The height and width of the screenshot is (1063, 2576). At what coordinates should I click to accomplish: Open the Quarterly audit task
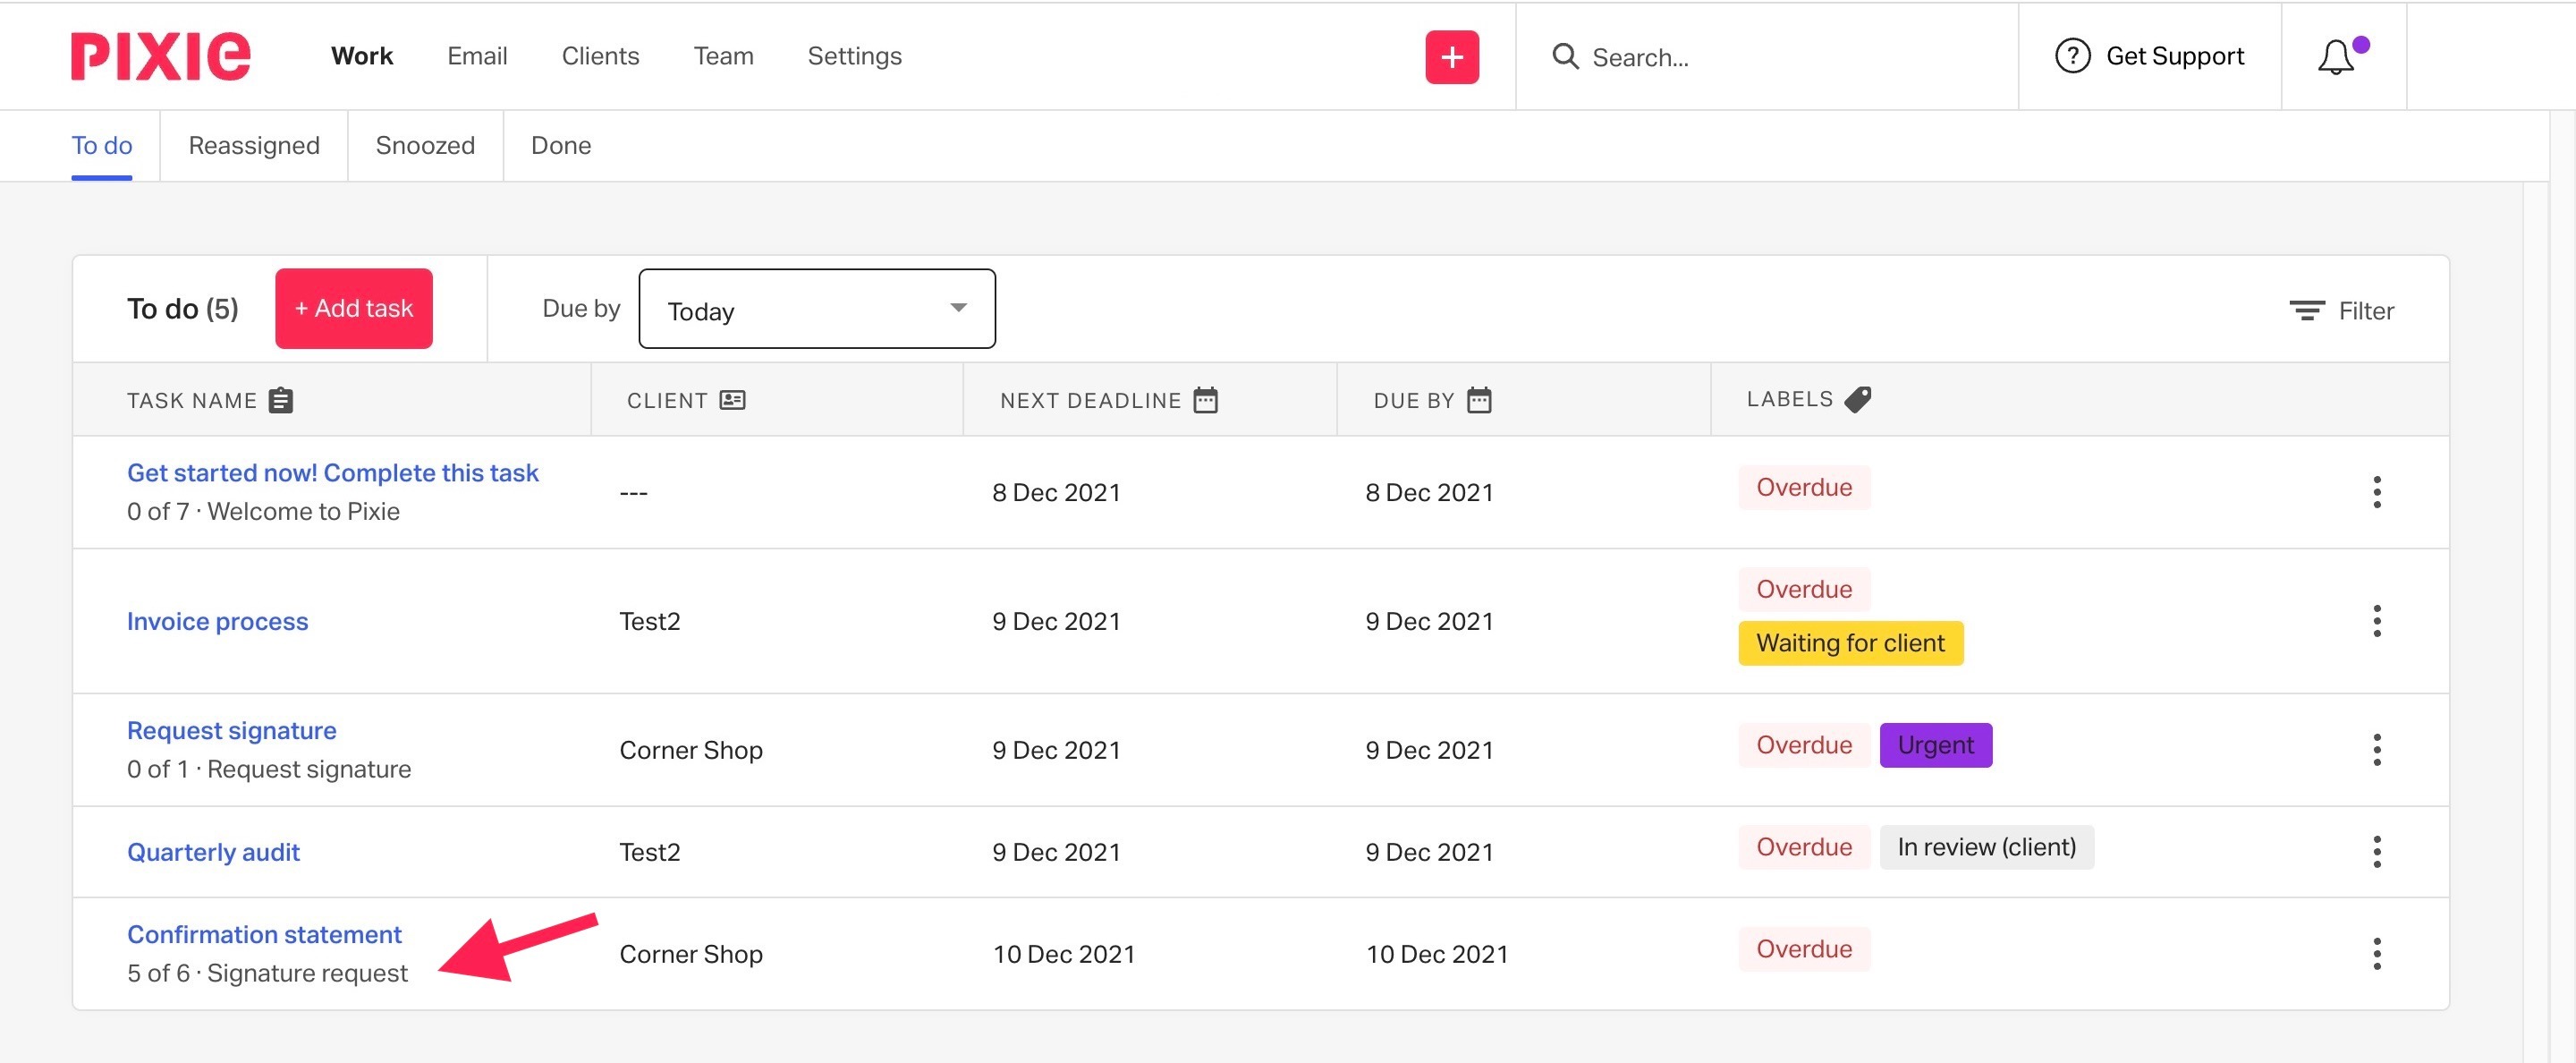point(213,852)
